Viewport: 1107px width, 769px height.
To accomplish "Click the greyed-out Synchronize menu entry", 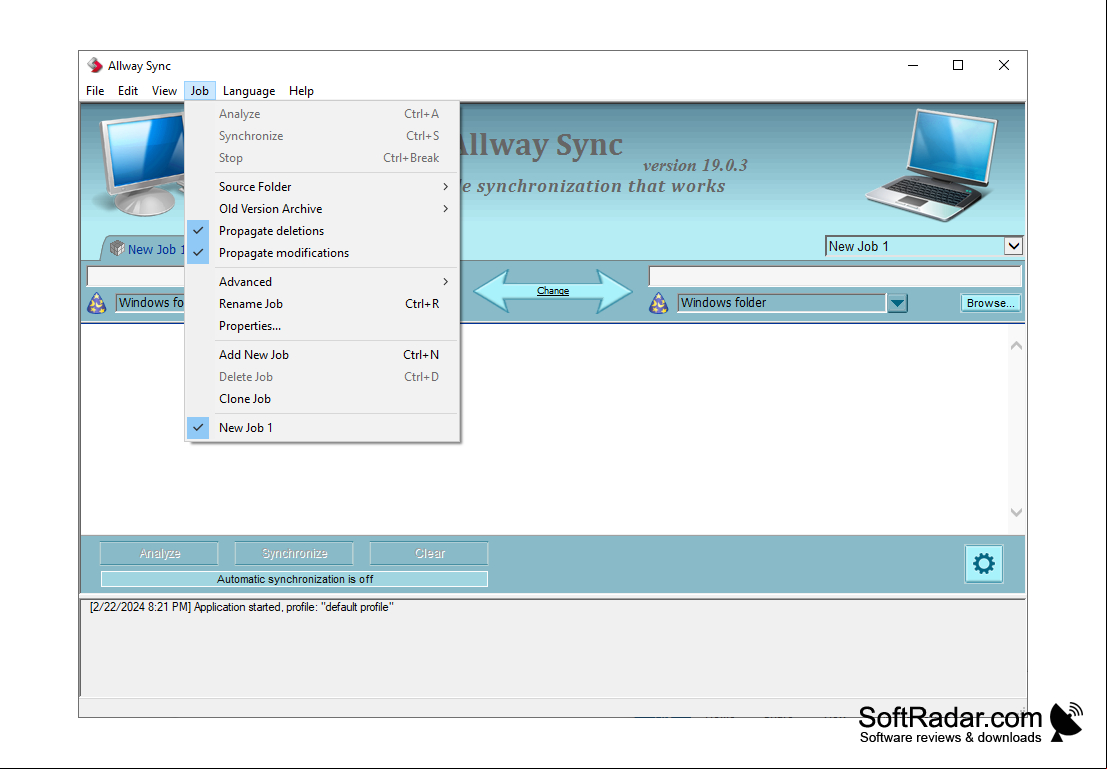I will [323, 136].
